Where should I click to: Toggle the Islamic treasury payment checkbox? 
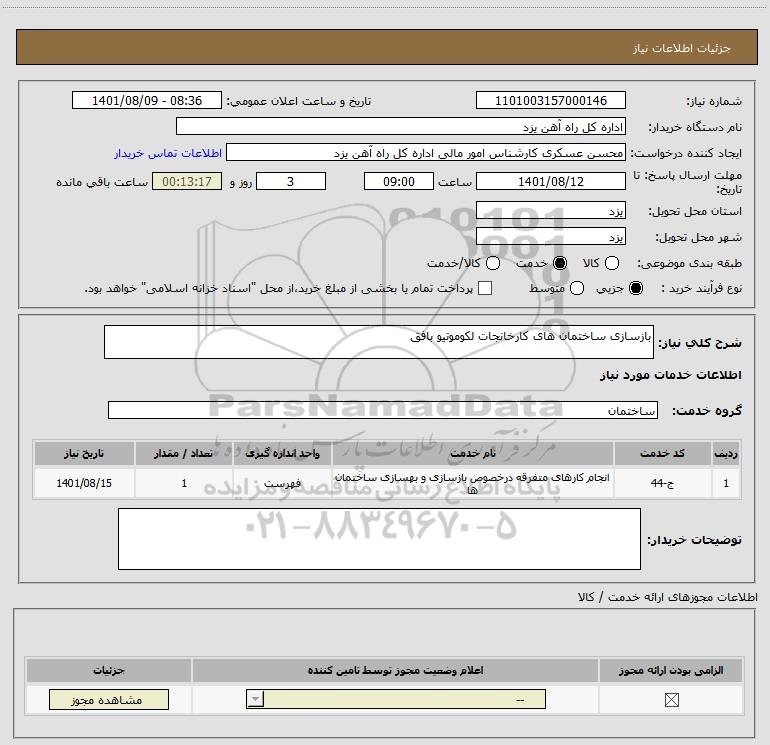pos(485,288)
